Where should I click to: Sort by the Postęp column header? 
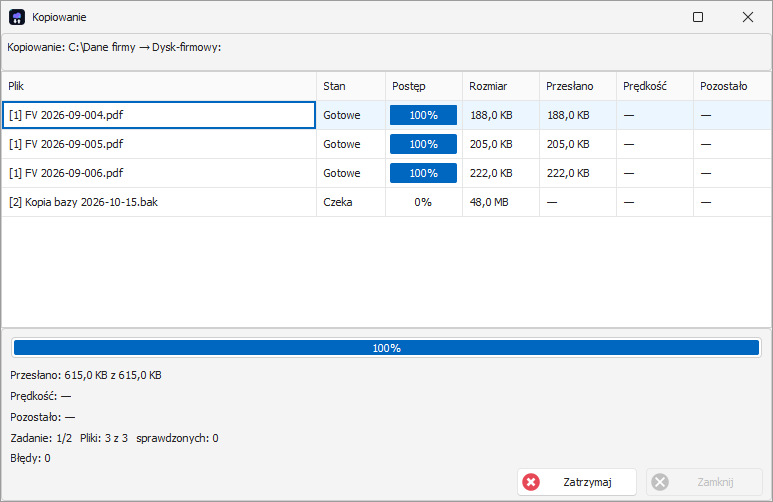(x=424, y=86)
